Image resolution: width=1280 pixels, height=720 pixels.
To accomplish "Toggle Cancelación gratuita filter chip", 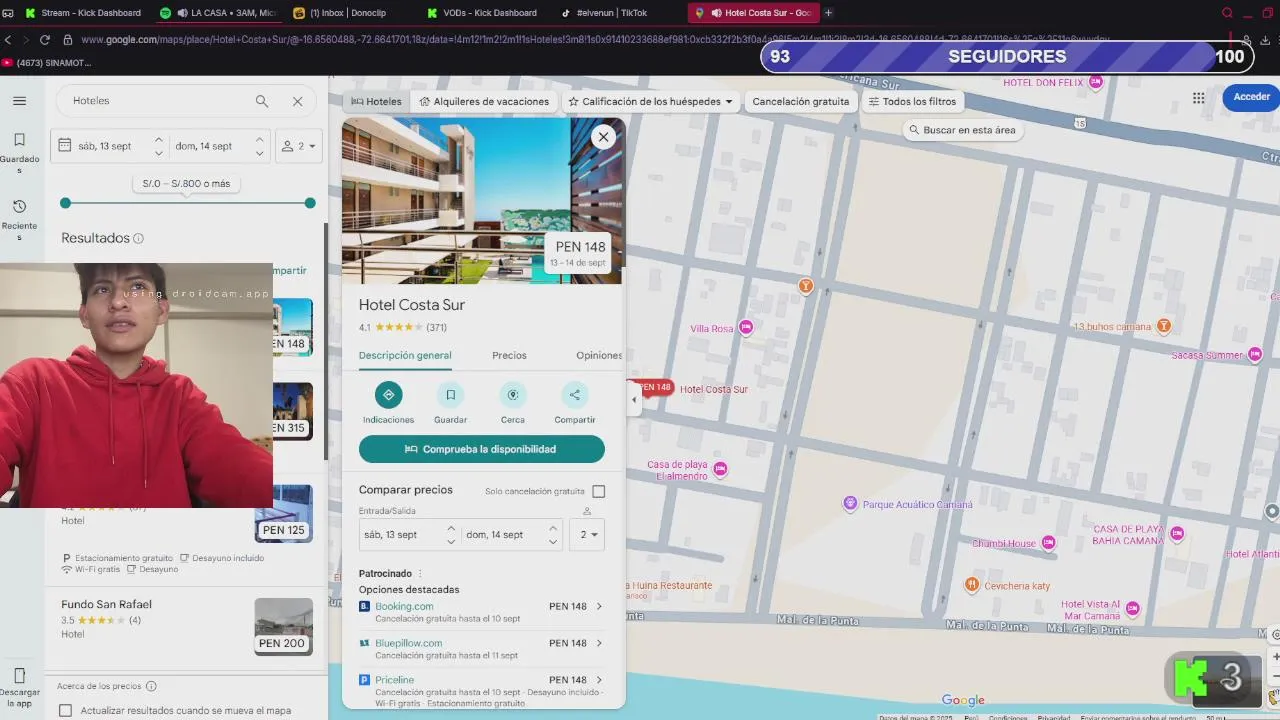I will click(x=800, y=101).
